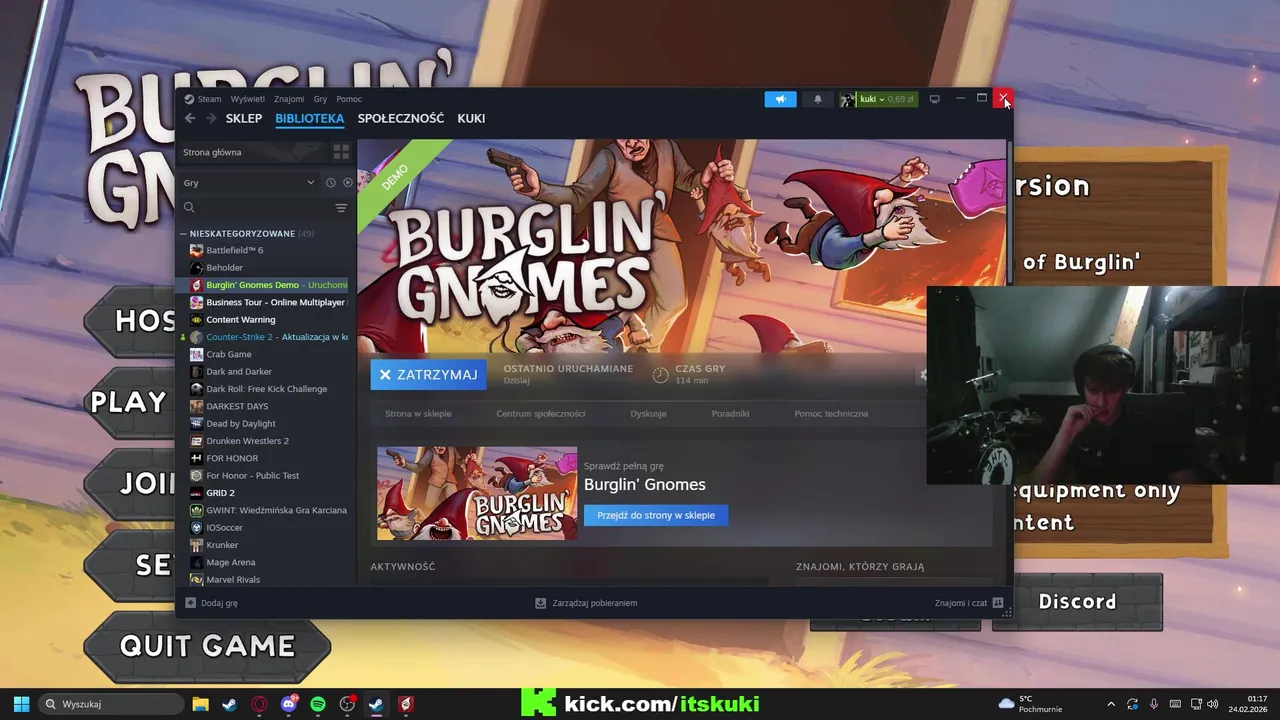Screen dimensions: 1280x720
Task: Open Opera GX from the taskbar
Action: tap(260, 704)
